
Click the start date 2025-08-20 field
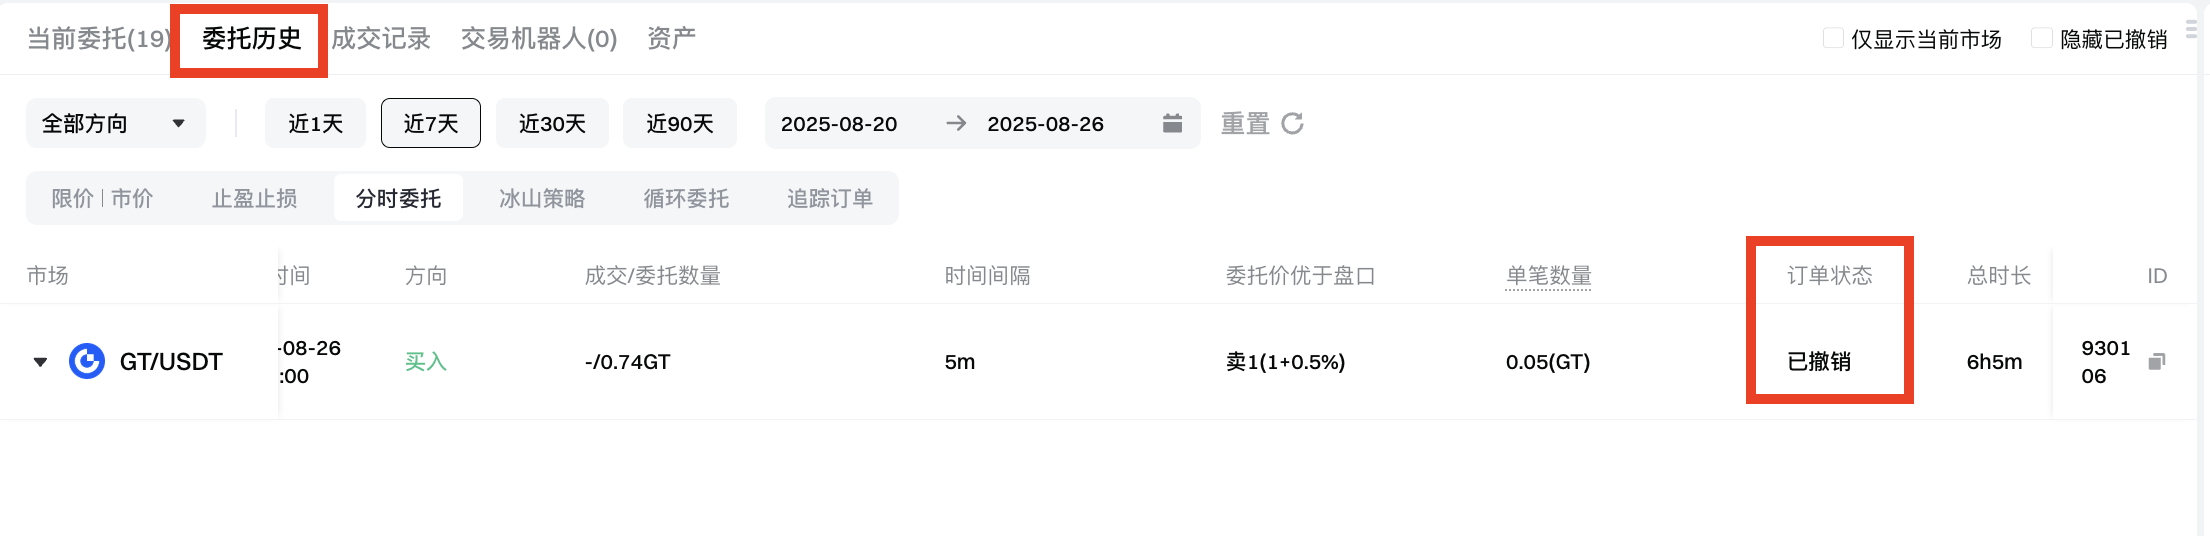(839, 124)
